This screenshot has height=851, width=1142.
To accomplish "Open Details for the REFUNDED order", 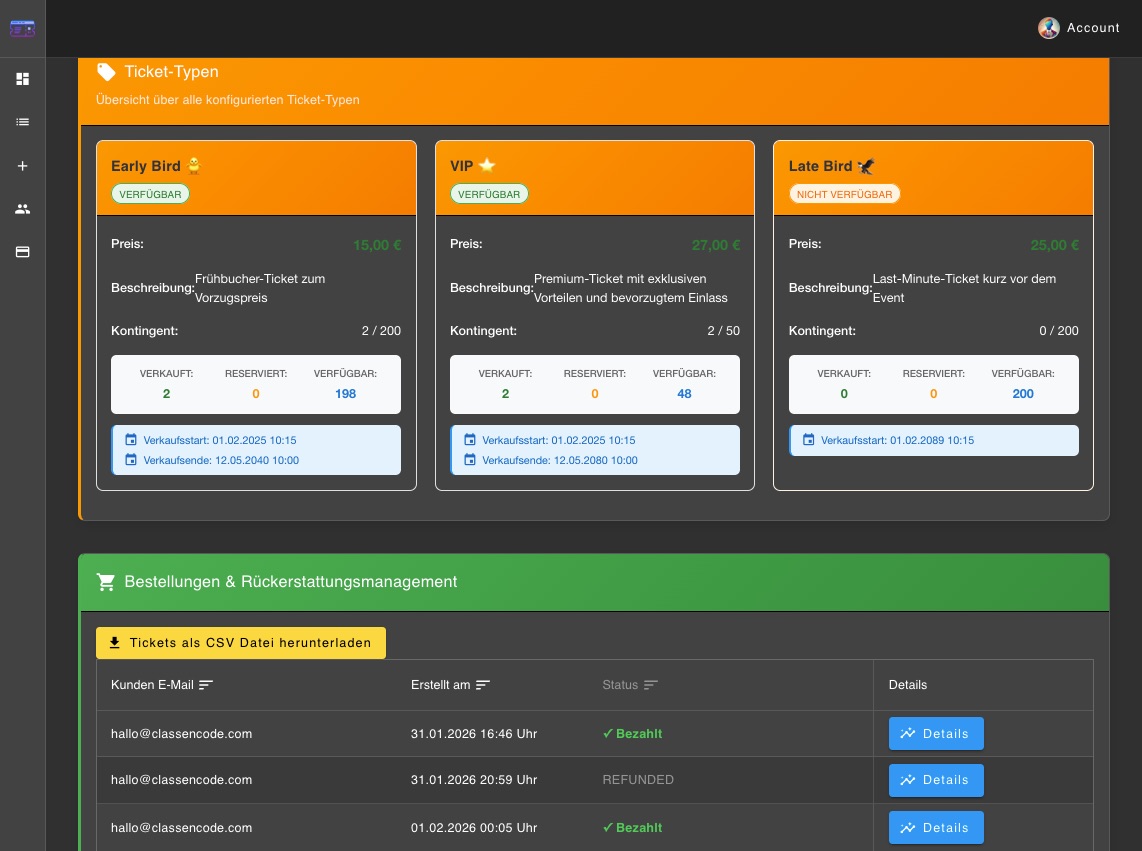I will 935,780.
